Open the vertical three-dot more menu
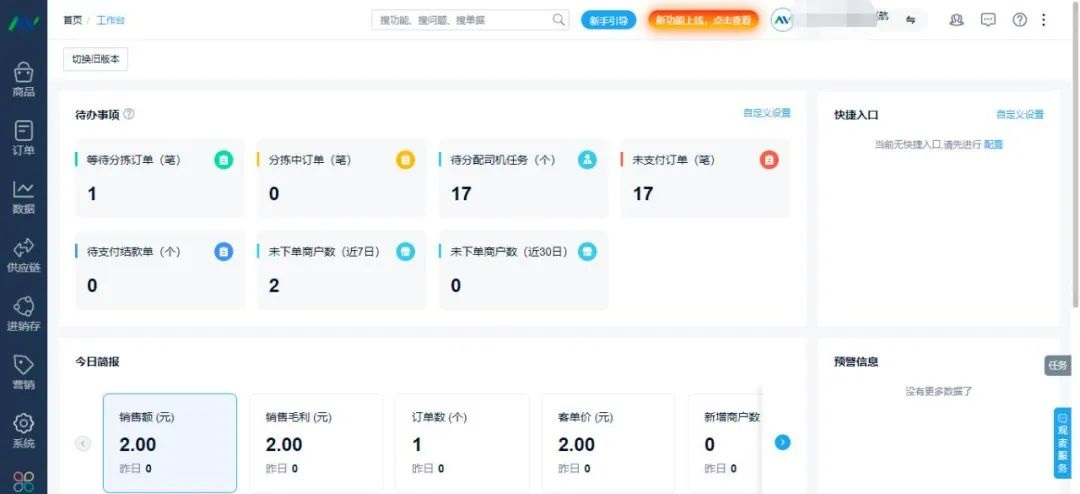The width and height of the screenshot is (1080, 494). click(x=1044, y=20)
